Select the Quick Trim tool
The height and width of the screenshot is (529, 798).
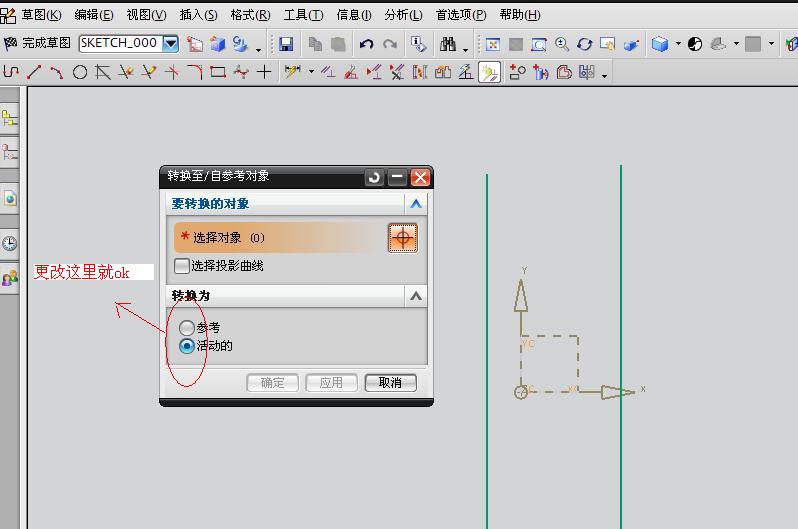[x=126, y=72]
